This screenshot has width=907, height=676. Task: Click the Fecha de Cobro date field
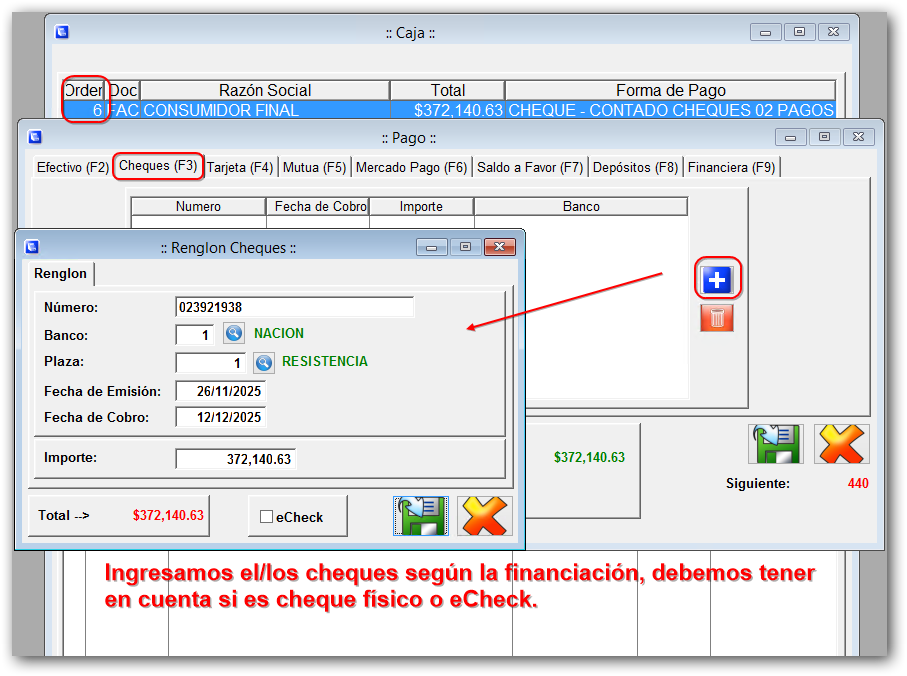coord(222,419)
